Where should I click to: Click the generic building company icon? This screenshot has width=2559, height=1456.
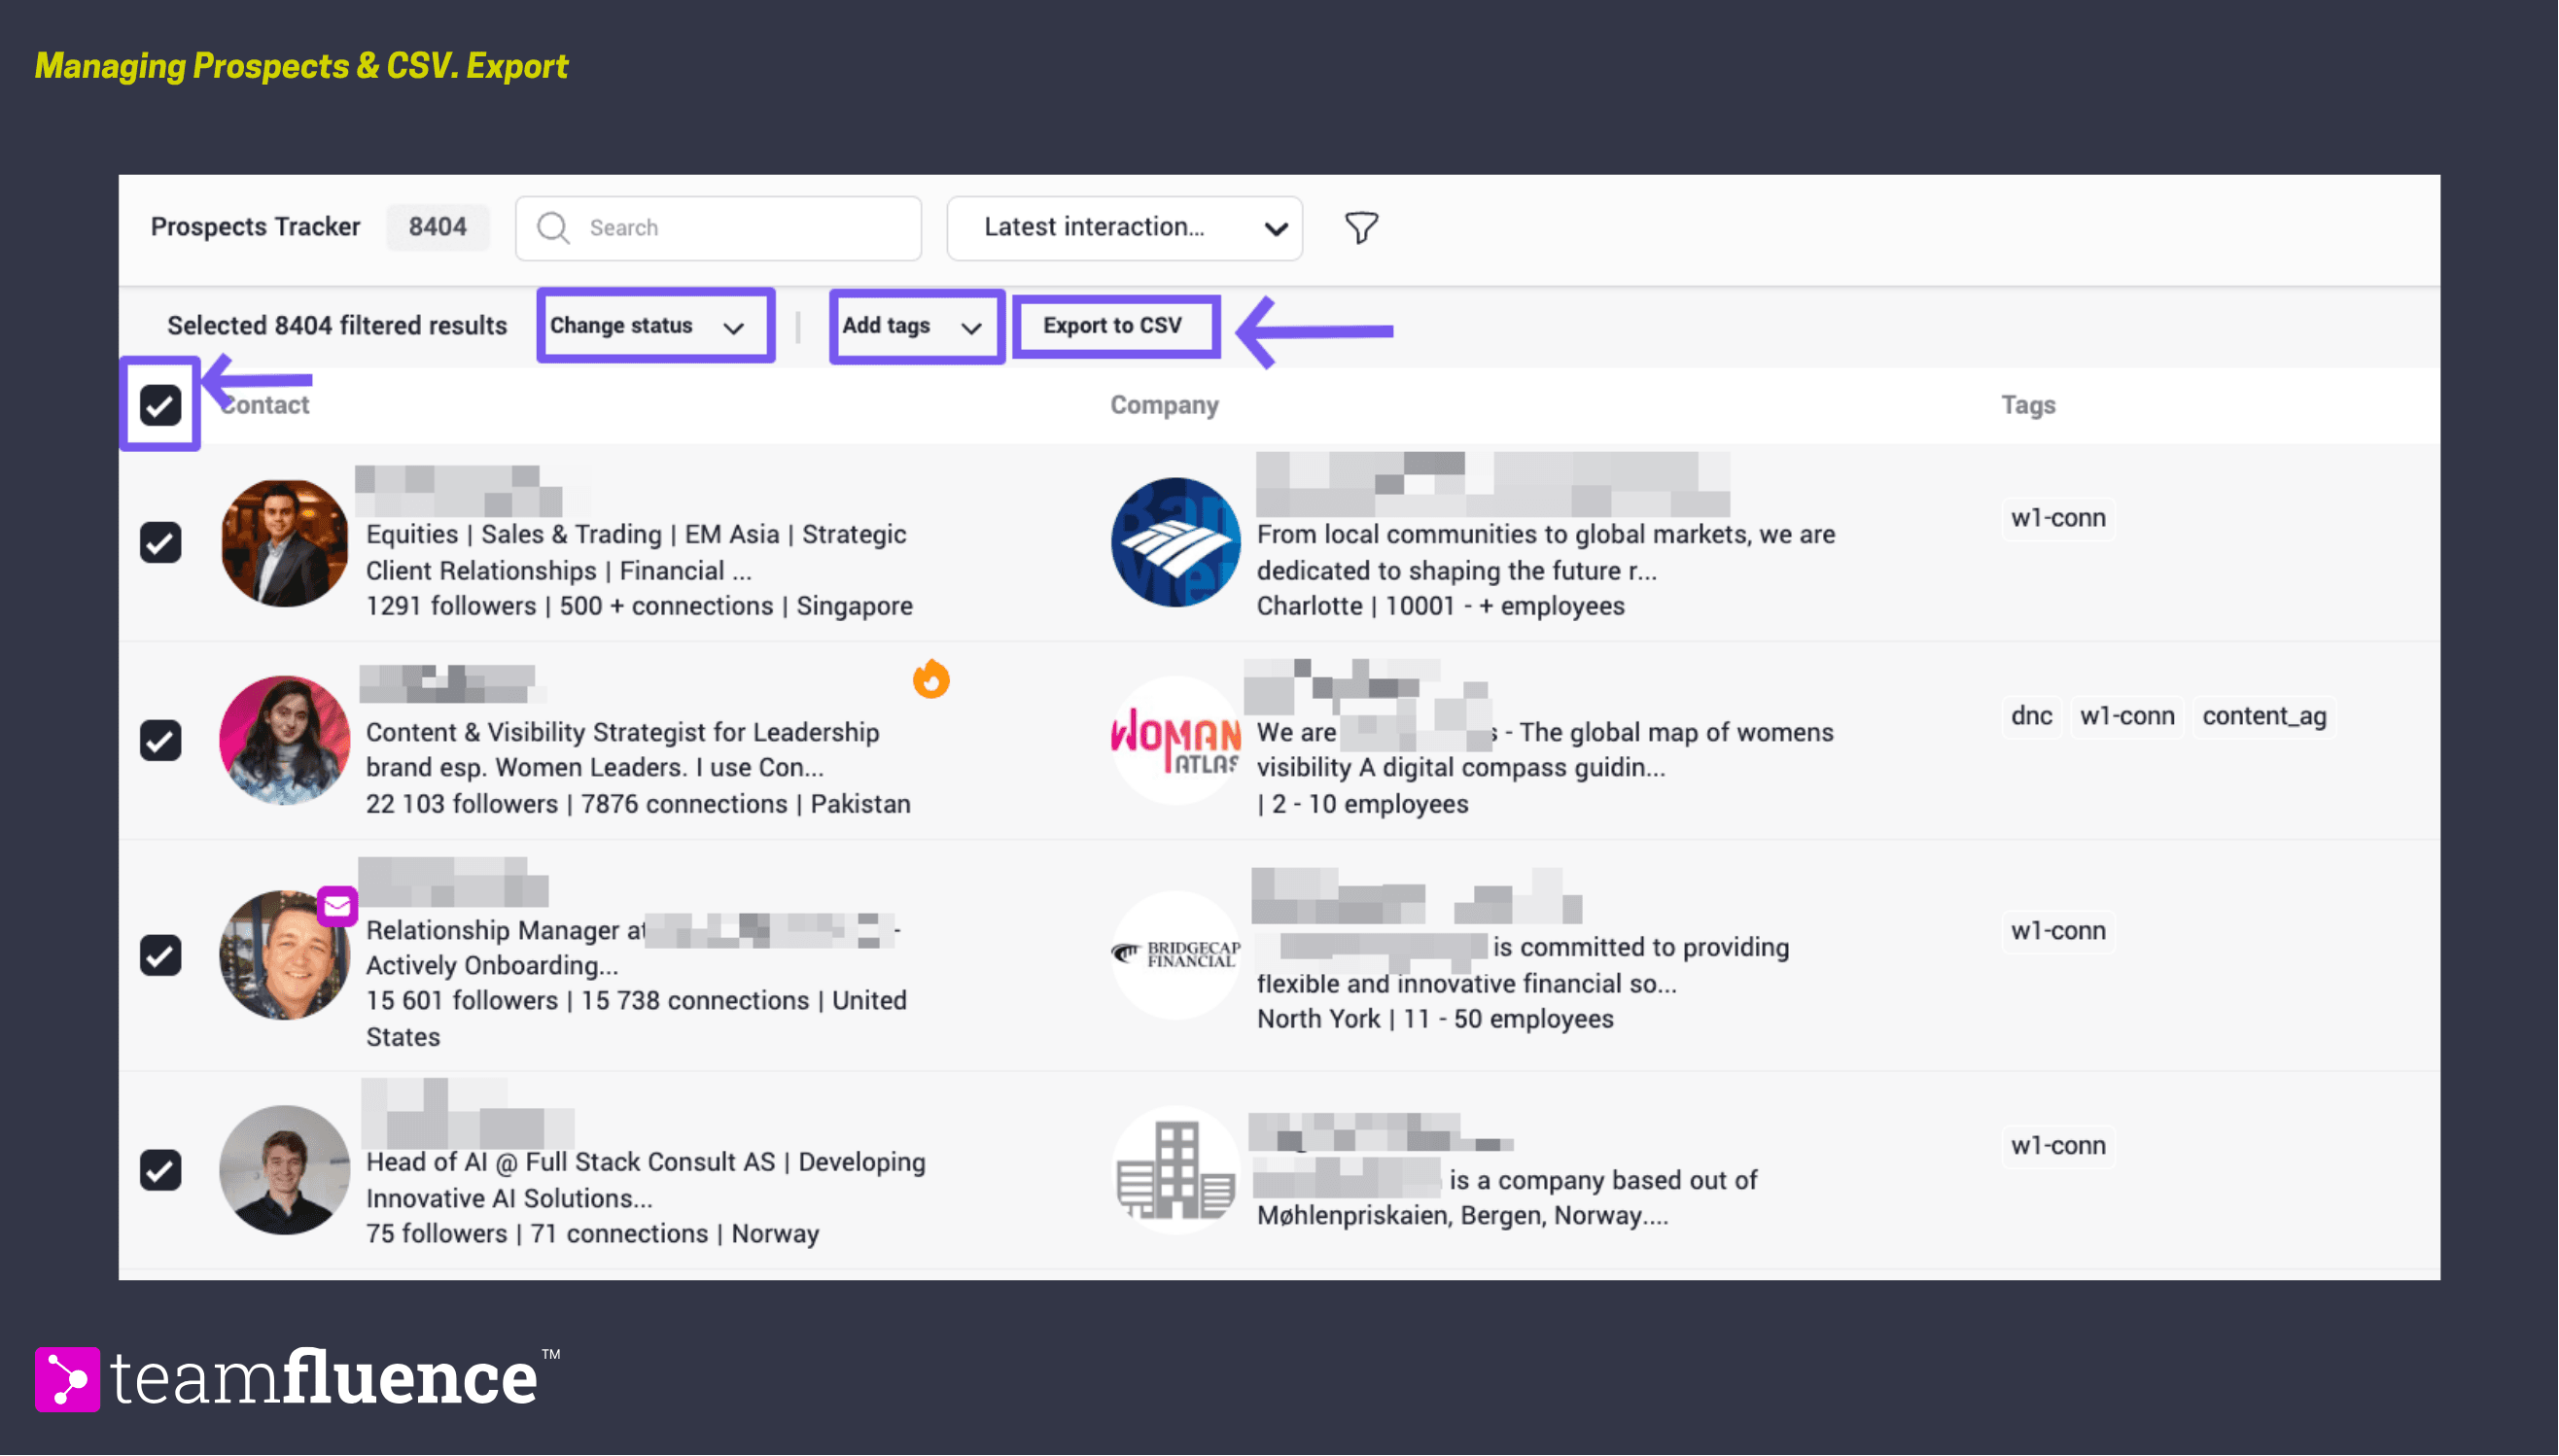[x=1175, y=1170]
